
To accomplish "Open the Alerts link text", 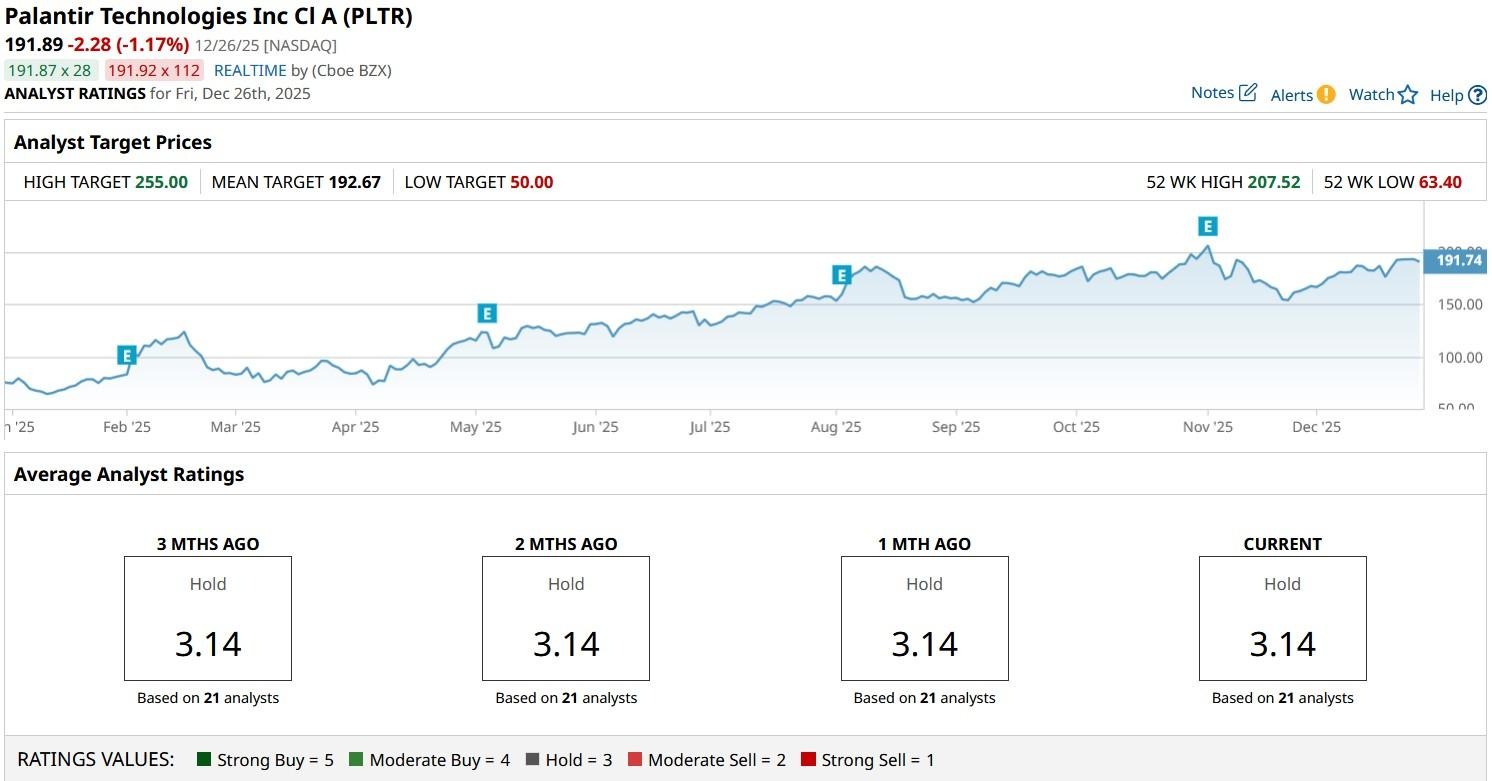I will coord(1291,95).
